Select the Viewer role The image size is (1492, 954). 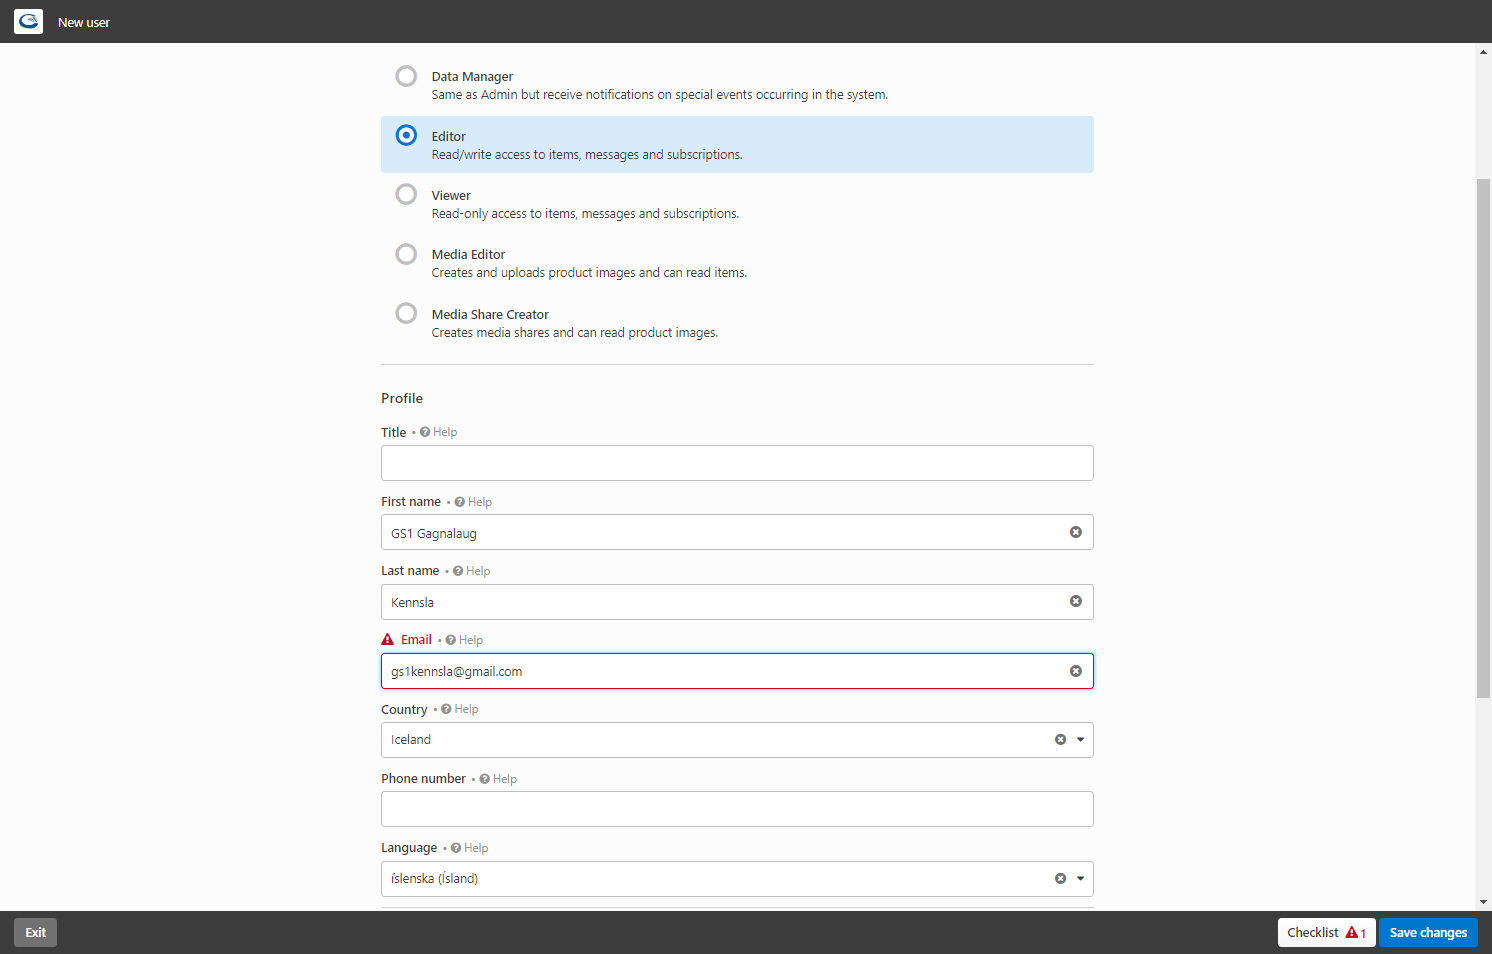coord(406,194)
